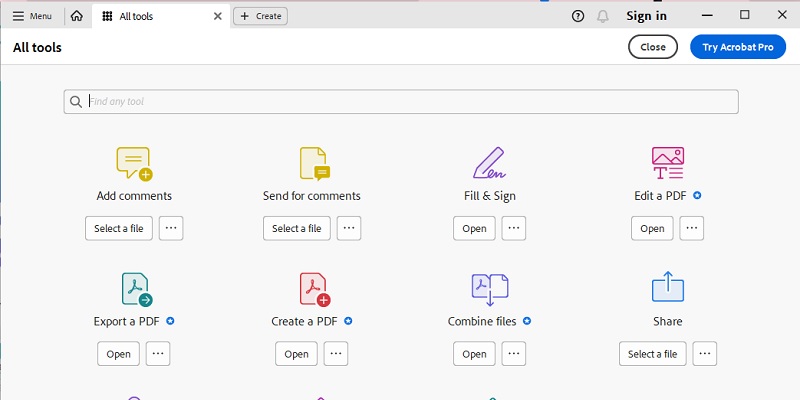This screenshot has height=400, width=800.
Task: Click the Fill & Sign pen icon
Action: pyautogui.click(x=489, y=163)
